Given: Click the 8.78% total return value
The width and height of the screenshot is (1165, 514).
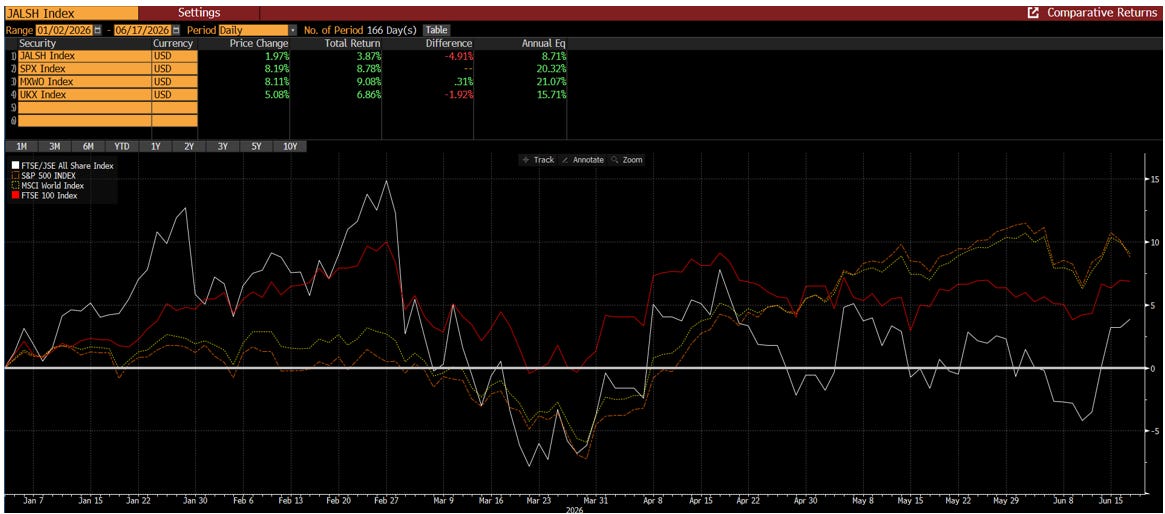Looking at the screenshot, I should pos(367,68).
